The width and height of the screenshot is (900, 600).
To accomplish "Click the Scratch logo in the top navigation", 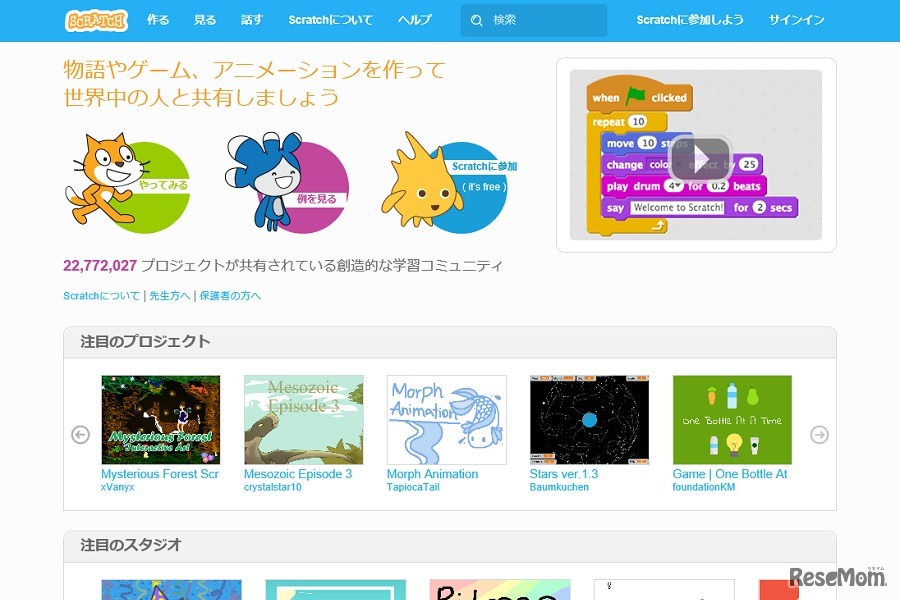I will point(96,20).
